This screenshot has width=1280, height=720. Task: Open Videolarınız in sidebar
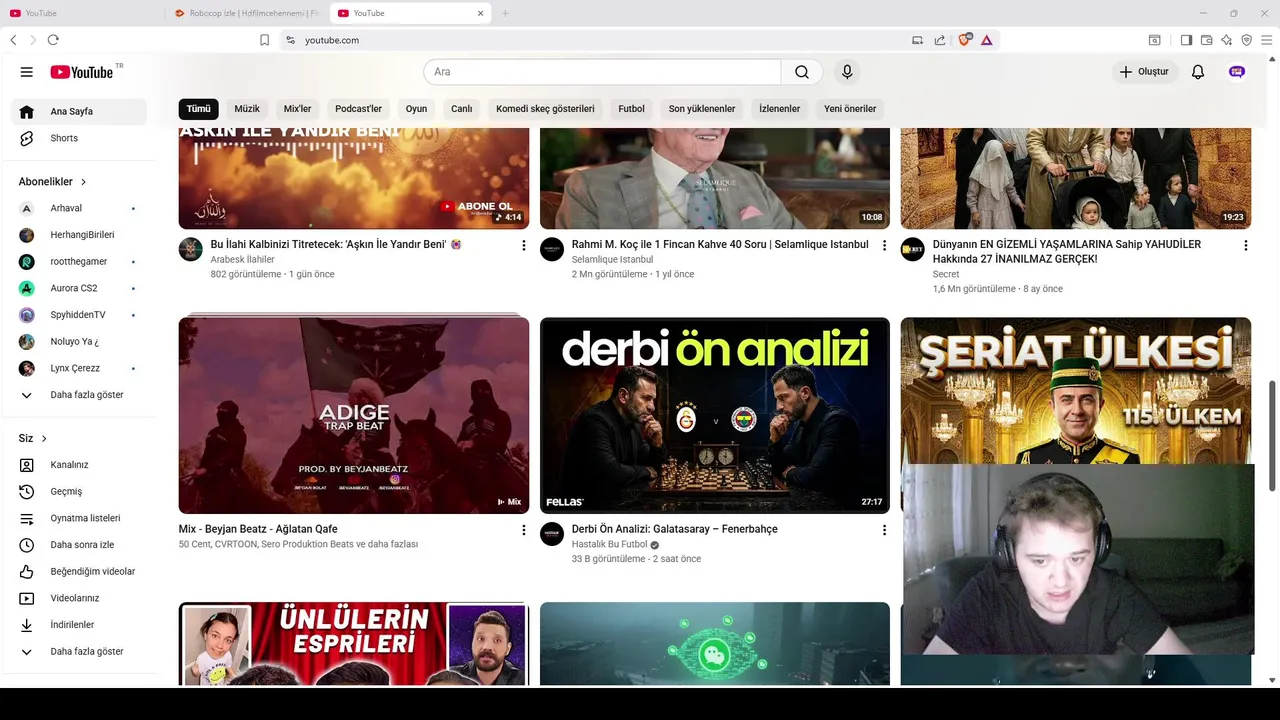(x=79, y=598)
